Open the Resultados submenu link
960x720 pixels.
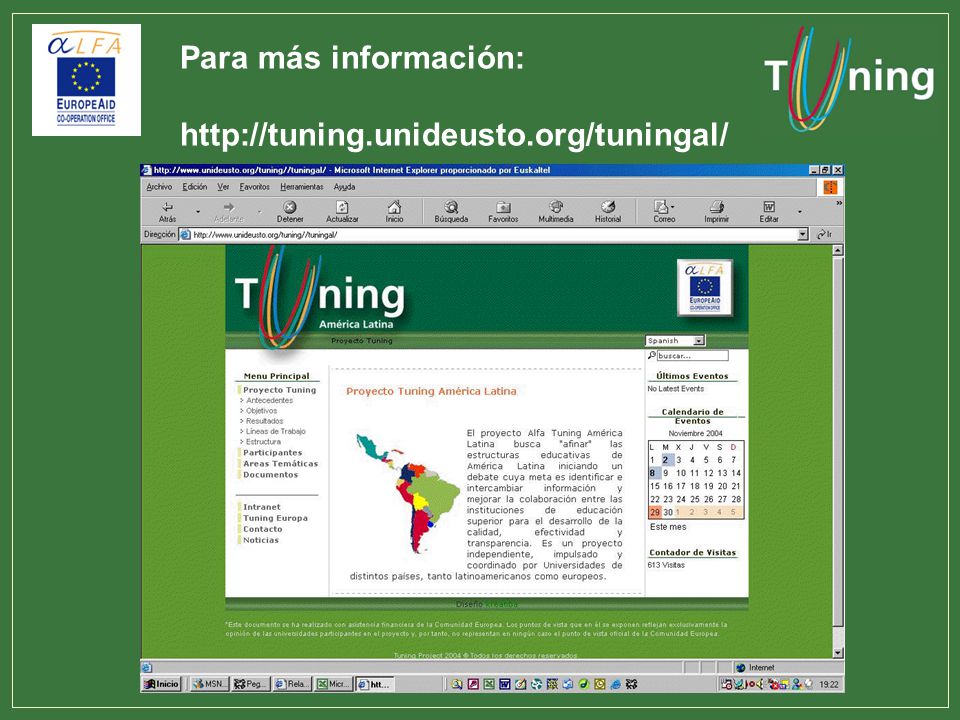pyautogui.click(x=264, y=421)
